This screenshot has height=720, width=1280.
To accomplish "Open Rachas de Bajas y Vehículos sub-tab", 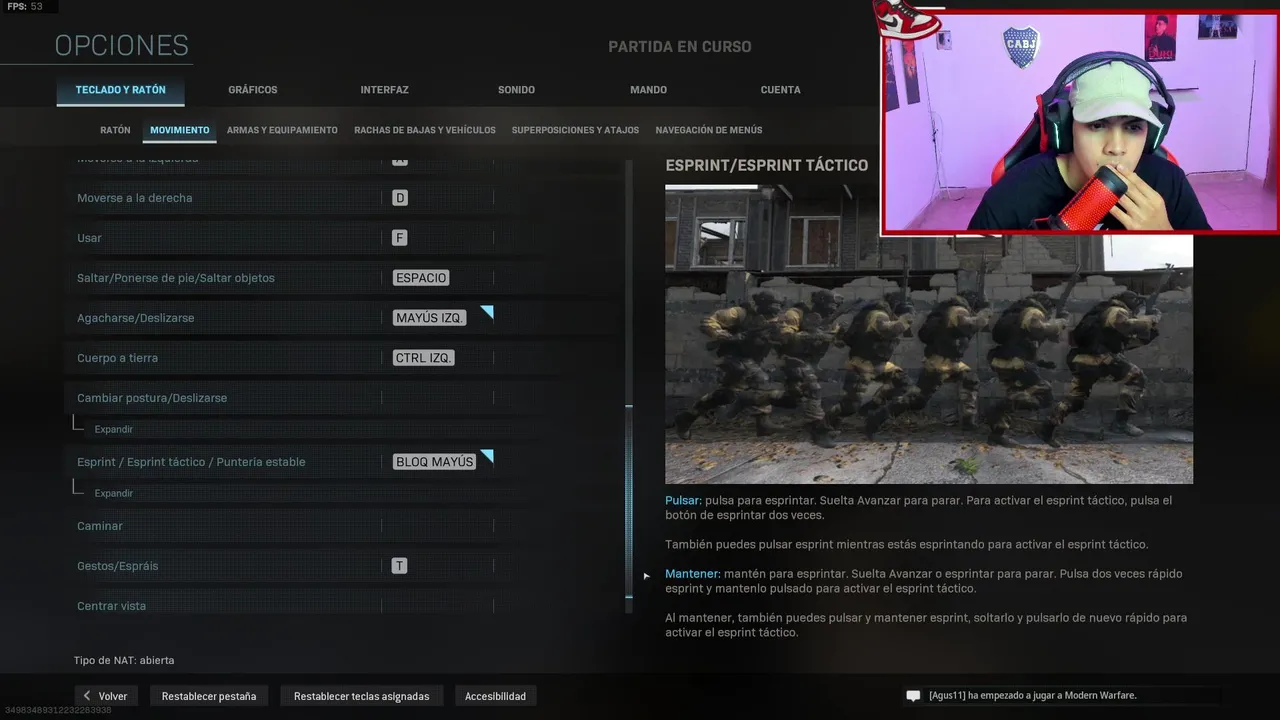I will 425,130.
